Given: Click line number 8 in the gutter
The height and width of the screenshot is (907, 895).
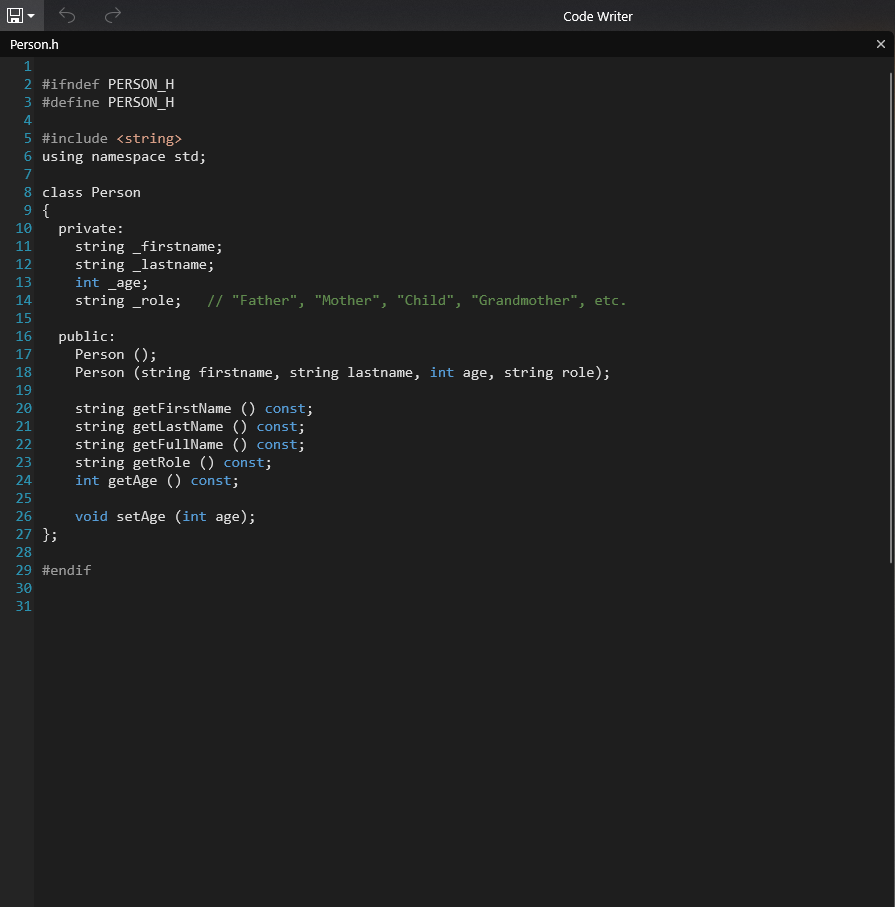Looking at the screenshot, I should [27, 192].
